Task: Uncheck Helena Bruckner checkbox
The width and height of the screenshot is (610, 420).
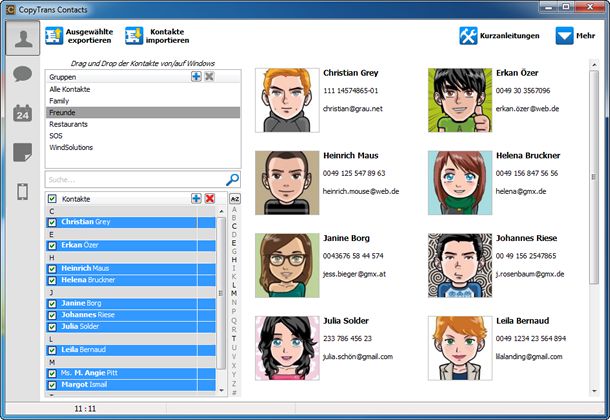Action: point(52,280)
